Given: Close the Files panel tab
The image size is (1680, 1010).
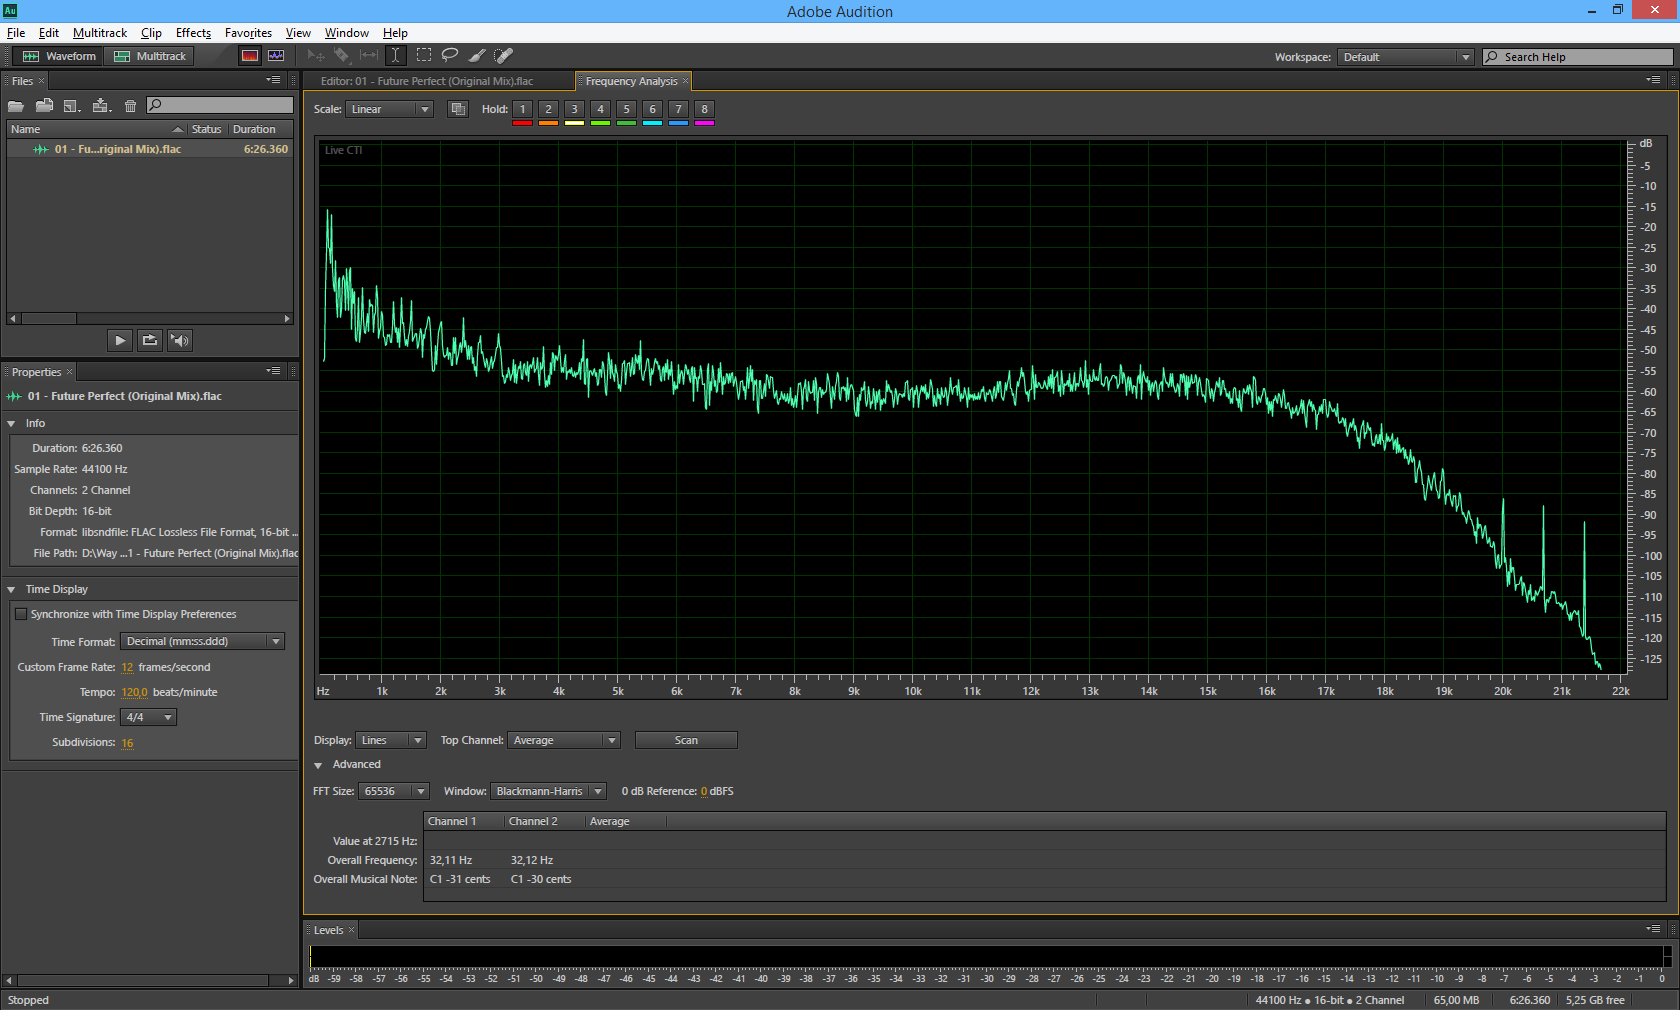Looking at the screenshot, I should tap(41, 81).
